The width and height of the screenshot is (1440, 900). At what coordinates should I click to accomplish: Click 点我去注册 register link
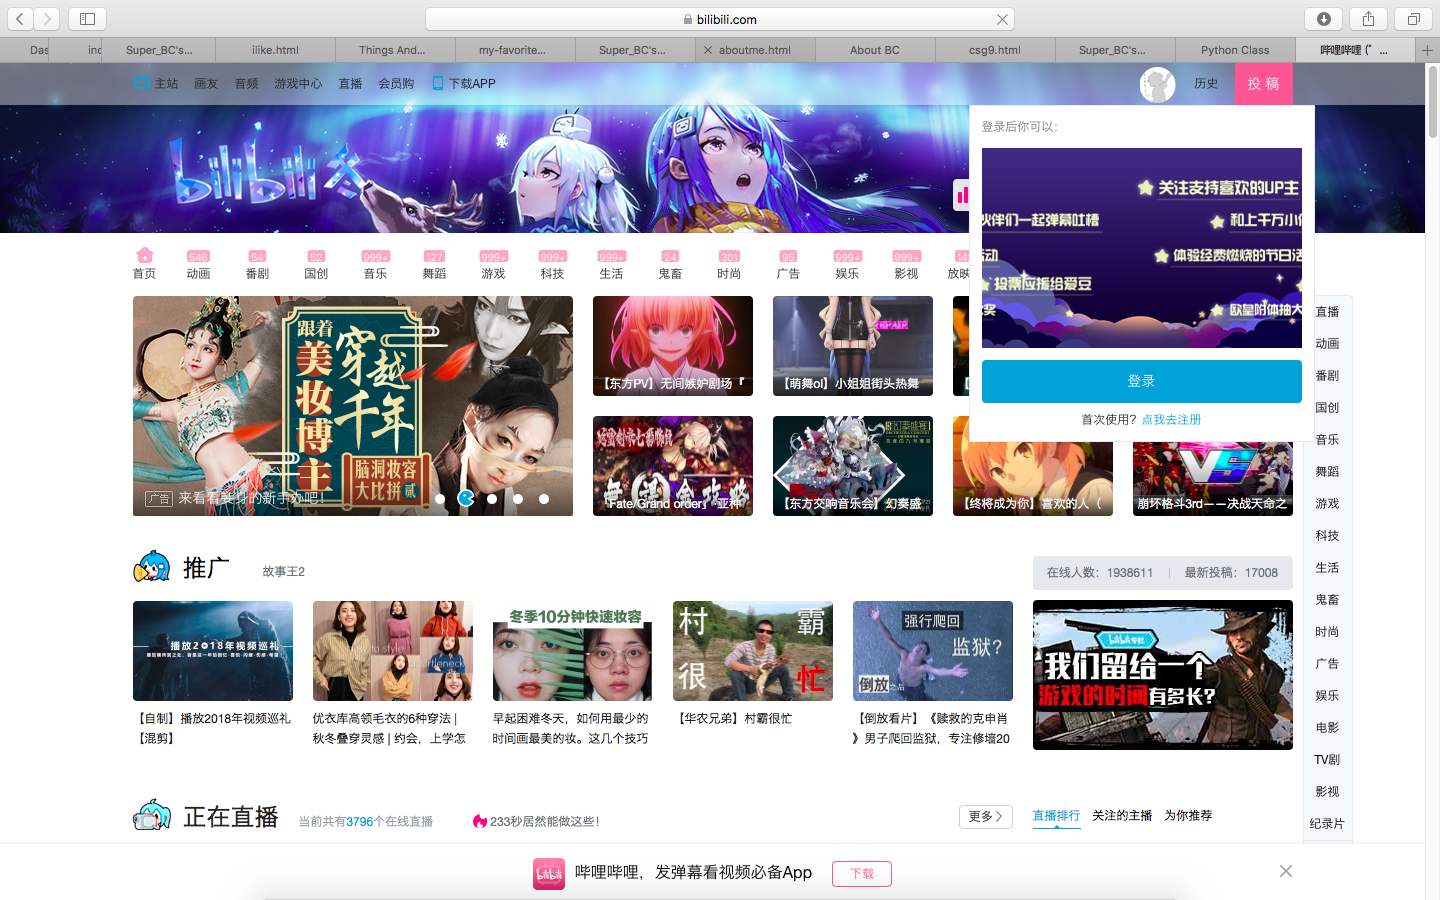coord(1171,420)
